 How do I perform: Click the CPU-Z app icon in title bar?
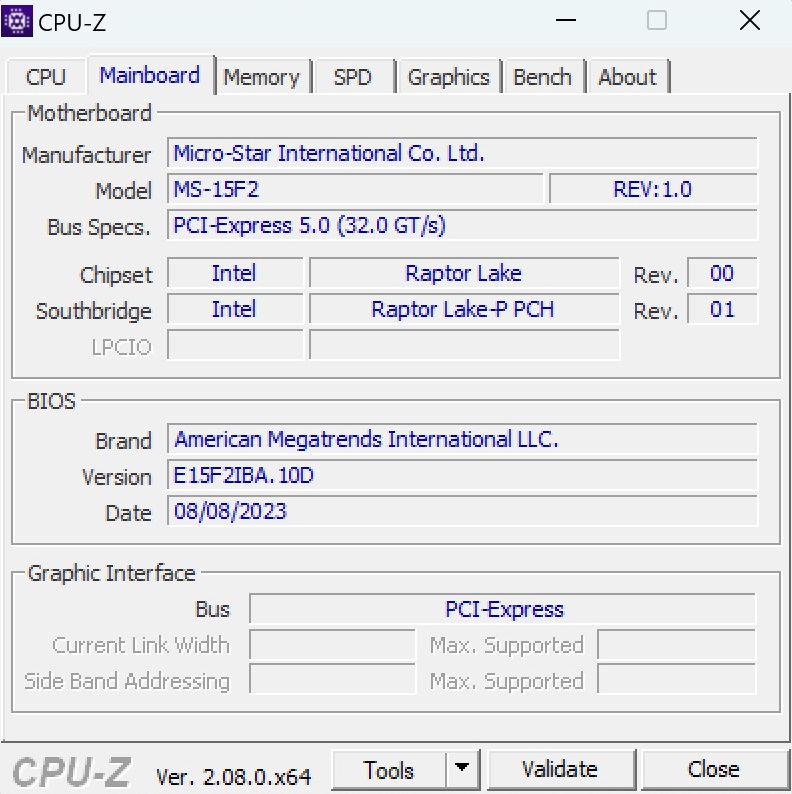point(17,21)
